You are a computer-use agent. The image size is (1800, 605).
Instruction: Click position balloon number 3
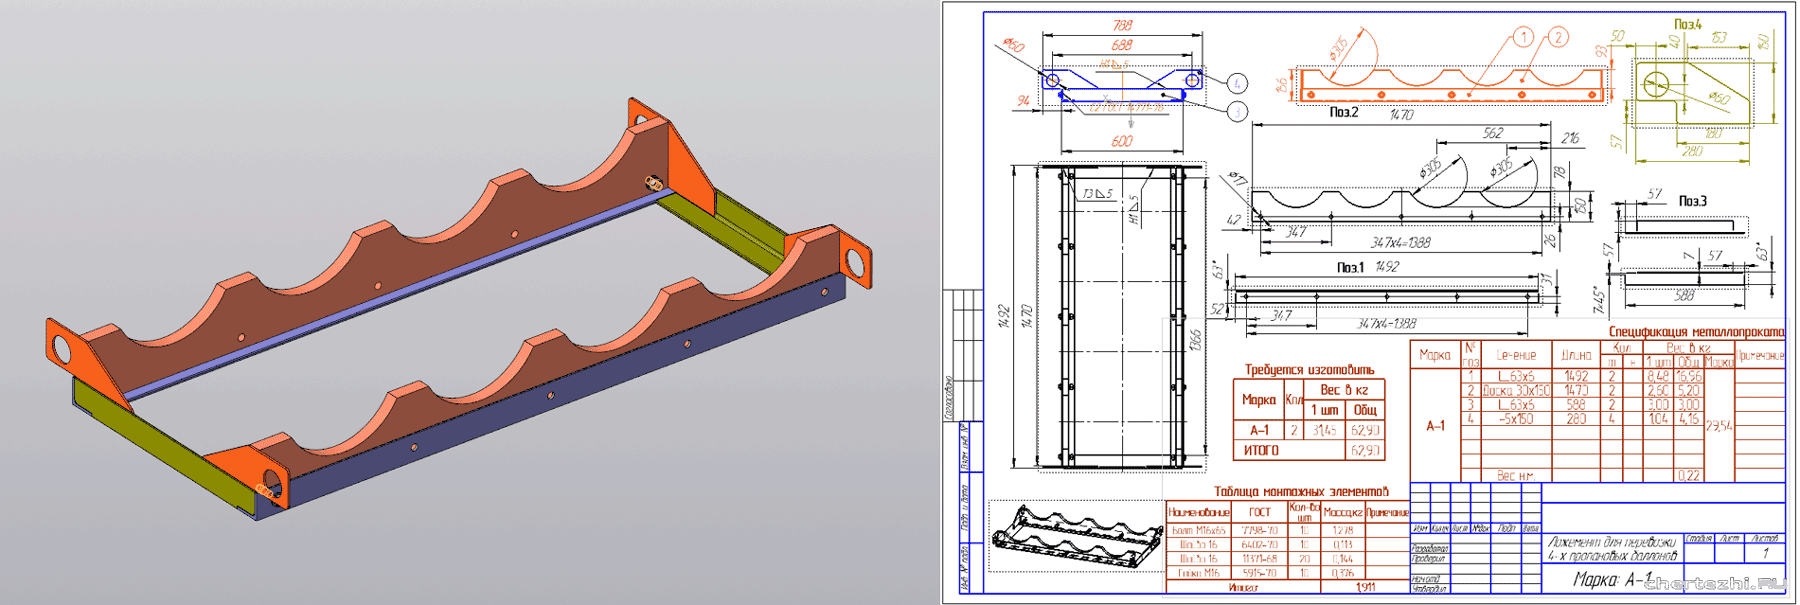[1237, 111]
